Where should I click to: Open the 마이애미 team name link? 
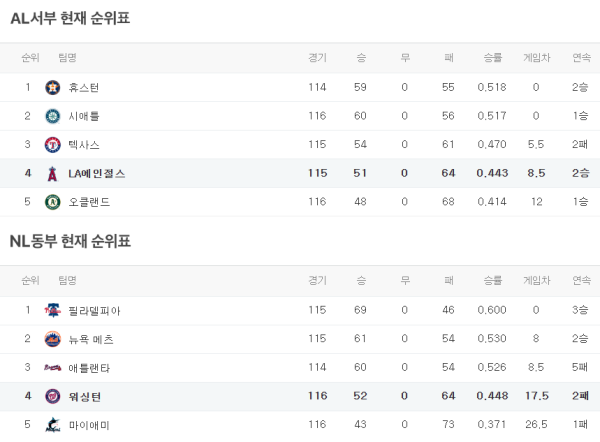click(88, 425)
